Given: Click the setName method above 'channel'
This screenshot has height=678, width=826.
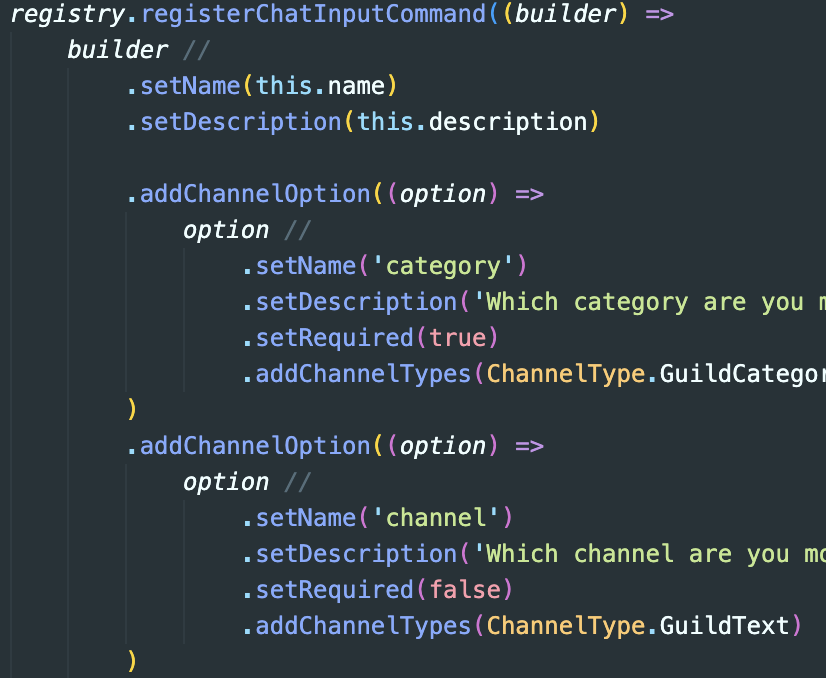Looking at the screenshot, I should 305,518.
